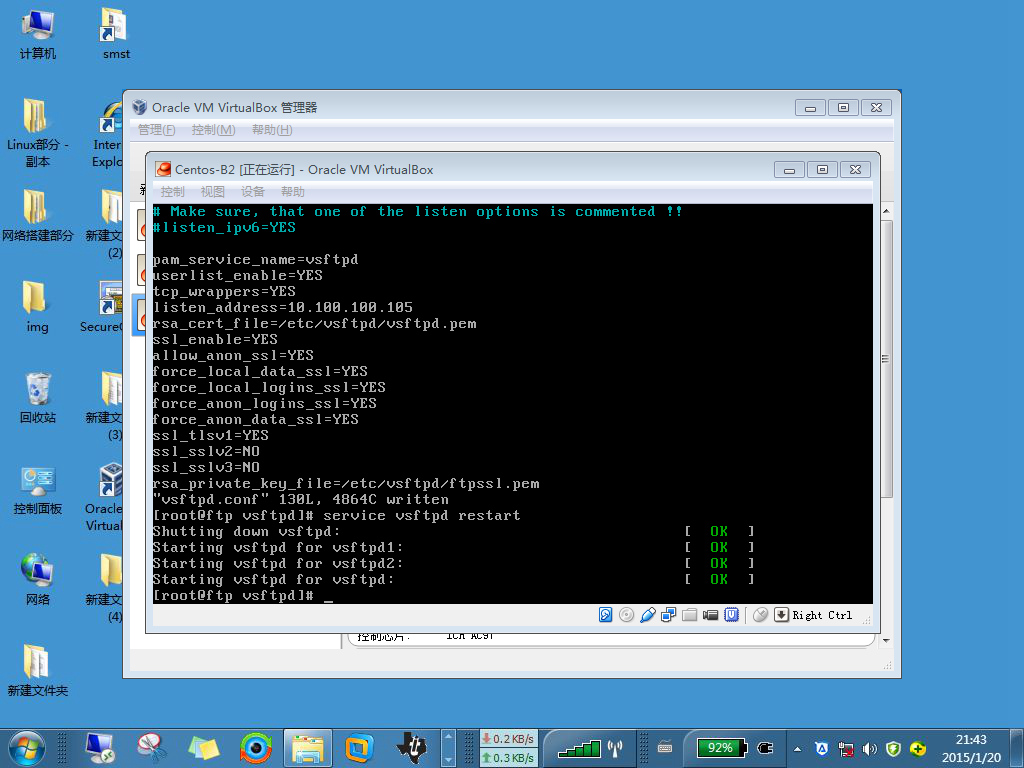Select the 控制面板 control panel icon
Image resolution: width=1024 pixels, height=768 pixels.
tap(38, 490)
